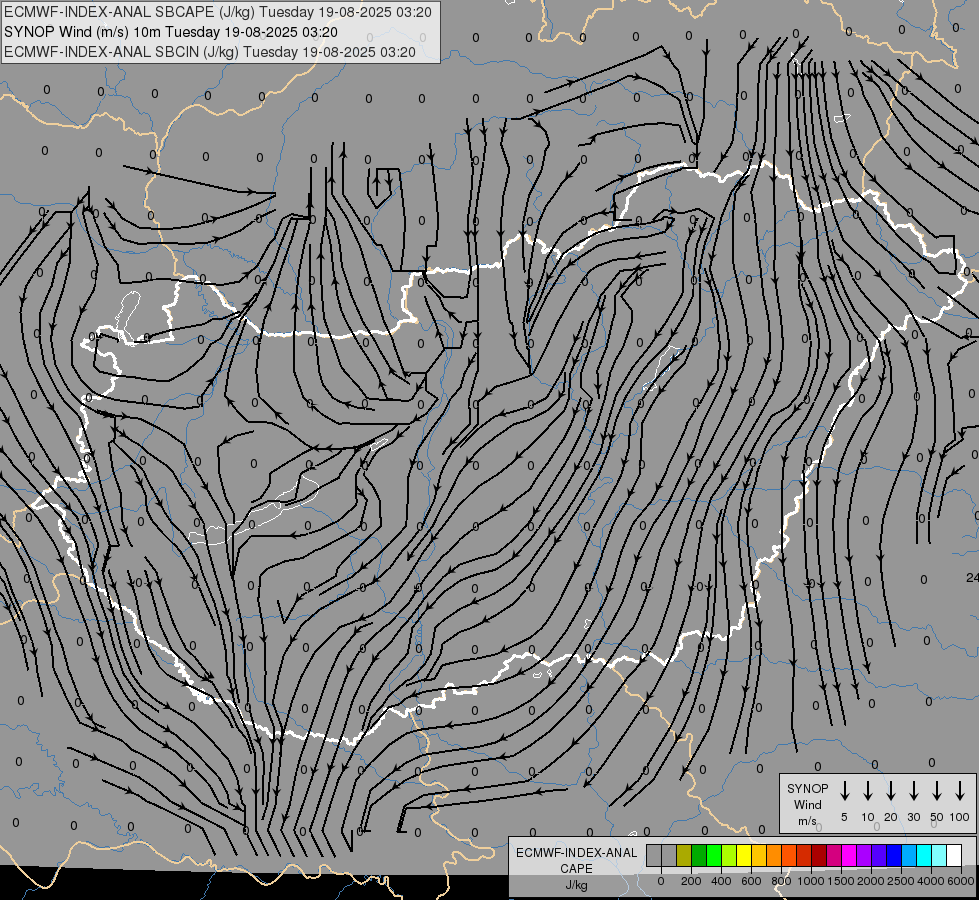
Task: Click the SYNOP Wind 10m title line
Action: click(x=170, y=32)
